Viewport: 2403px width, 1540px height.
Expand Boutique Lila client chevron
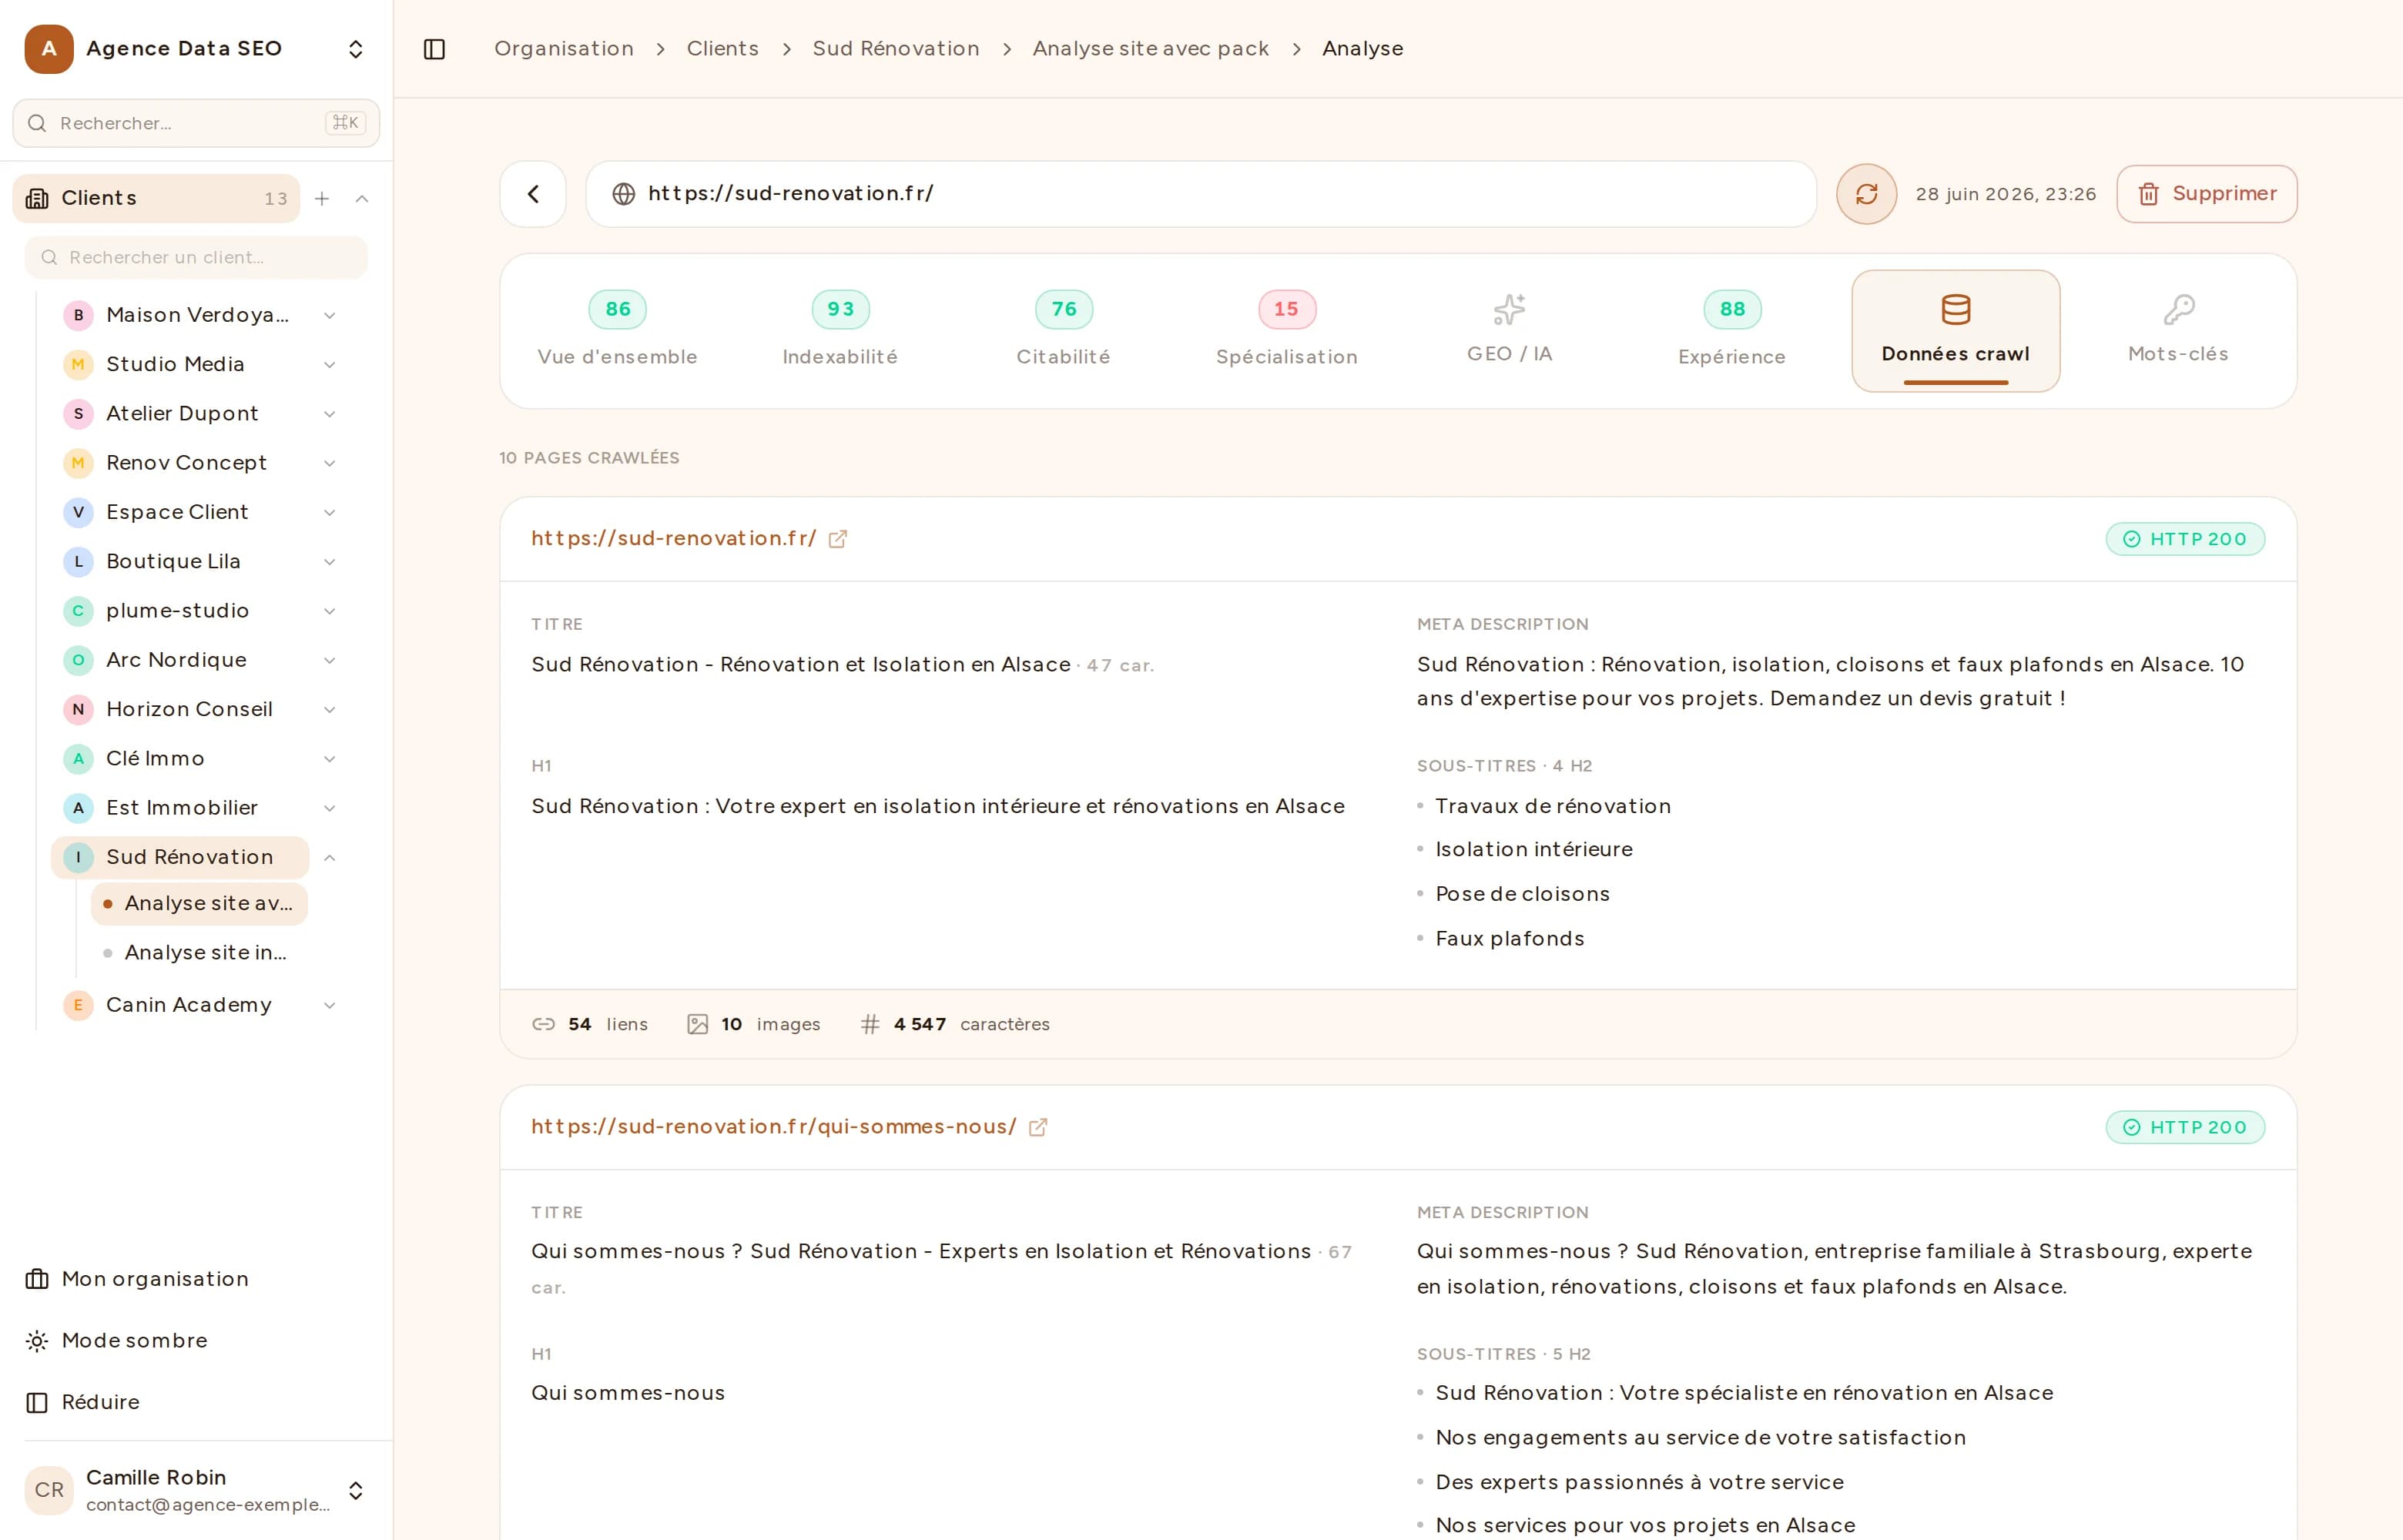tap(329, 562)
